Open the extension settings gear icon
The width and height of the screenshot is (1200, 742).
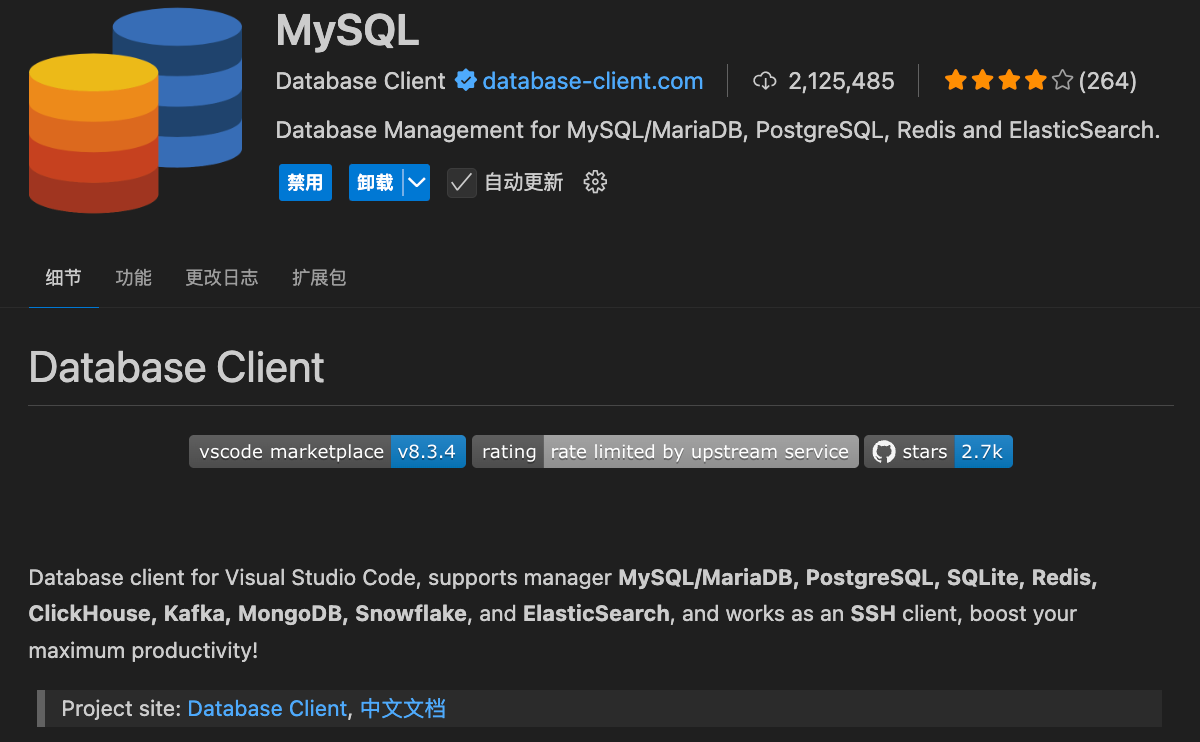tap(595, 182)
